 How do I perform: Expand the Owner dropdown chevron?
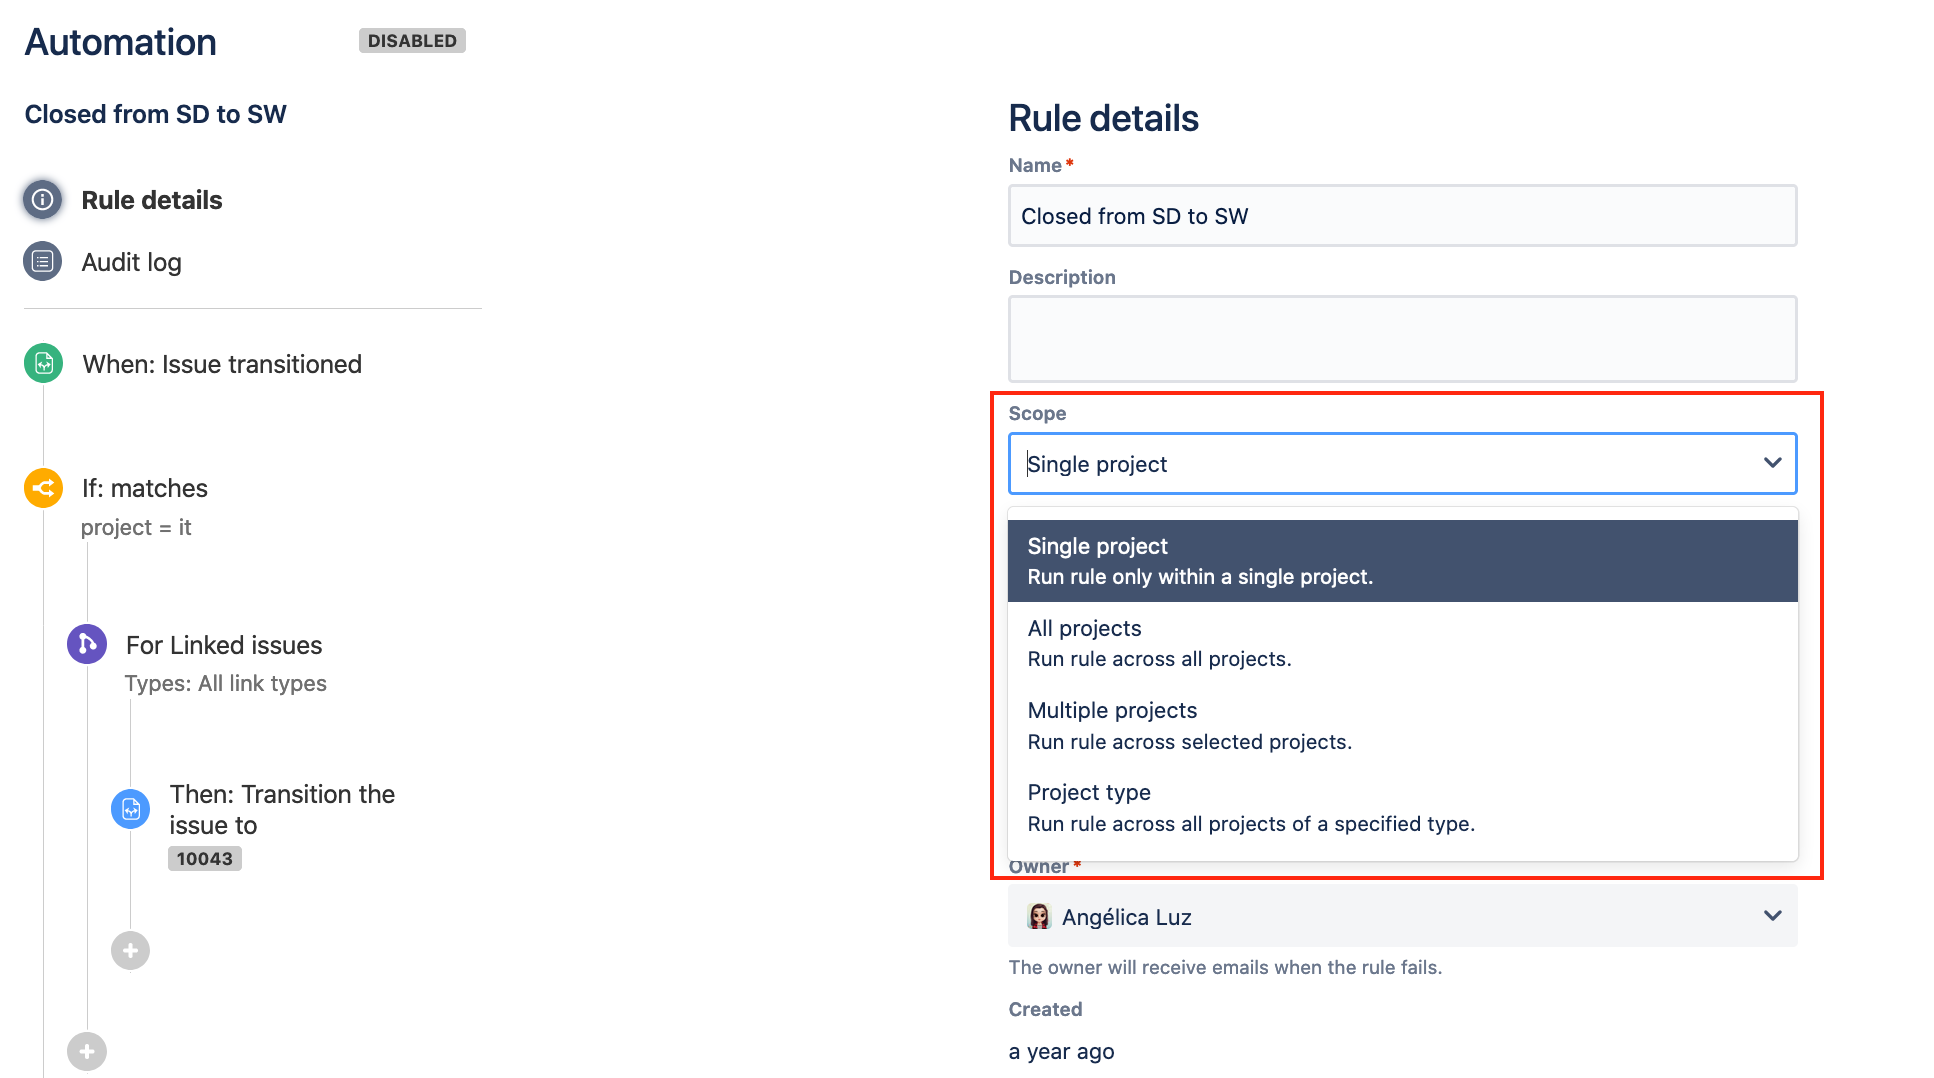pos(1772,916)
